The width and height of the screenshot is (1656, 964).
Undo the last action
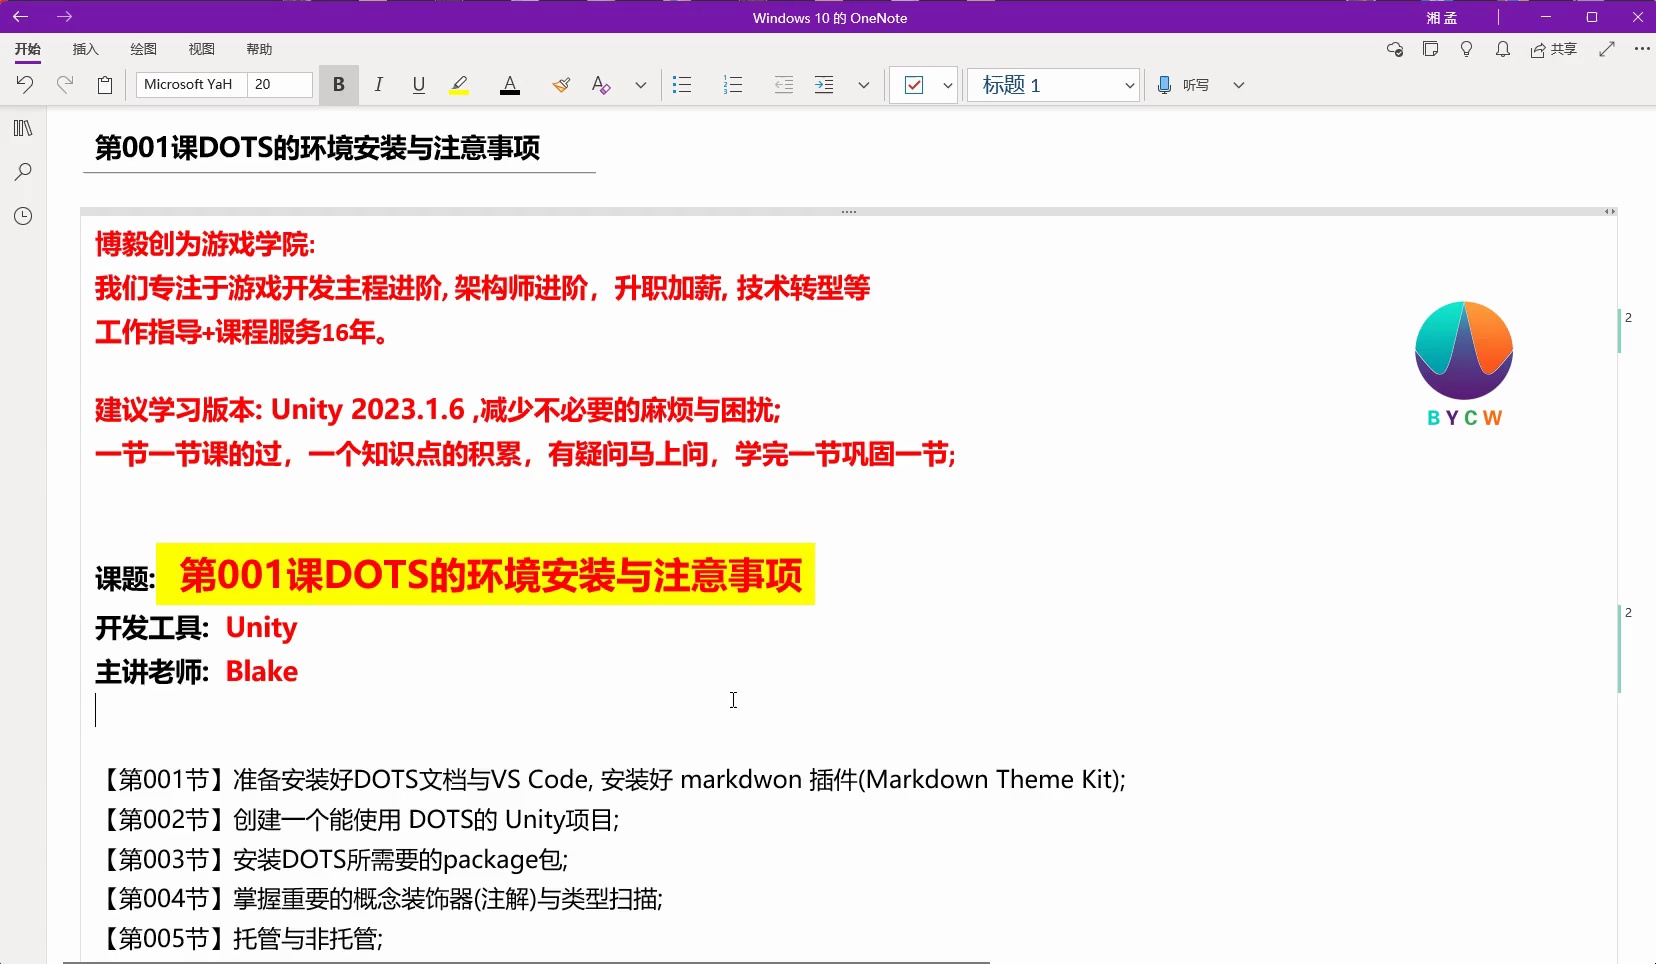[x=25, y=85]
